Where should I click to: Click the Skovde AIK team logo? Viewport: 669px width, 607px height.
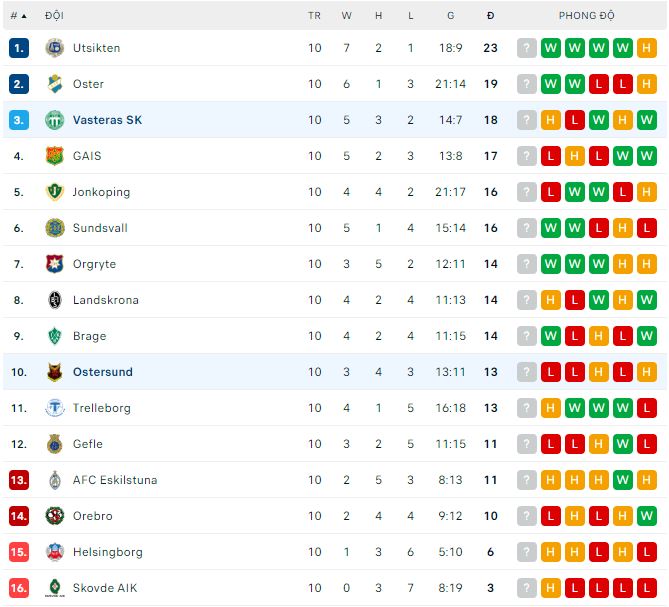click(54, 588)
